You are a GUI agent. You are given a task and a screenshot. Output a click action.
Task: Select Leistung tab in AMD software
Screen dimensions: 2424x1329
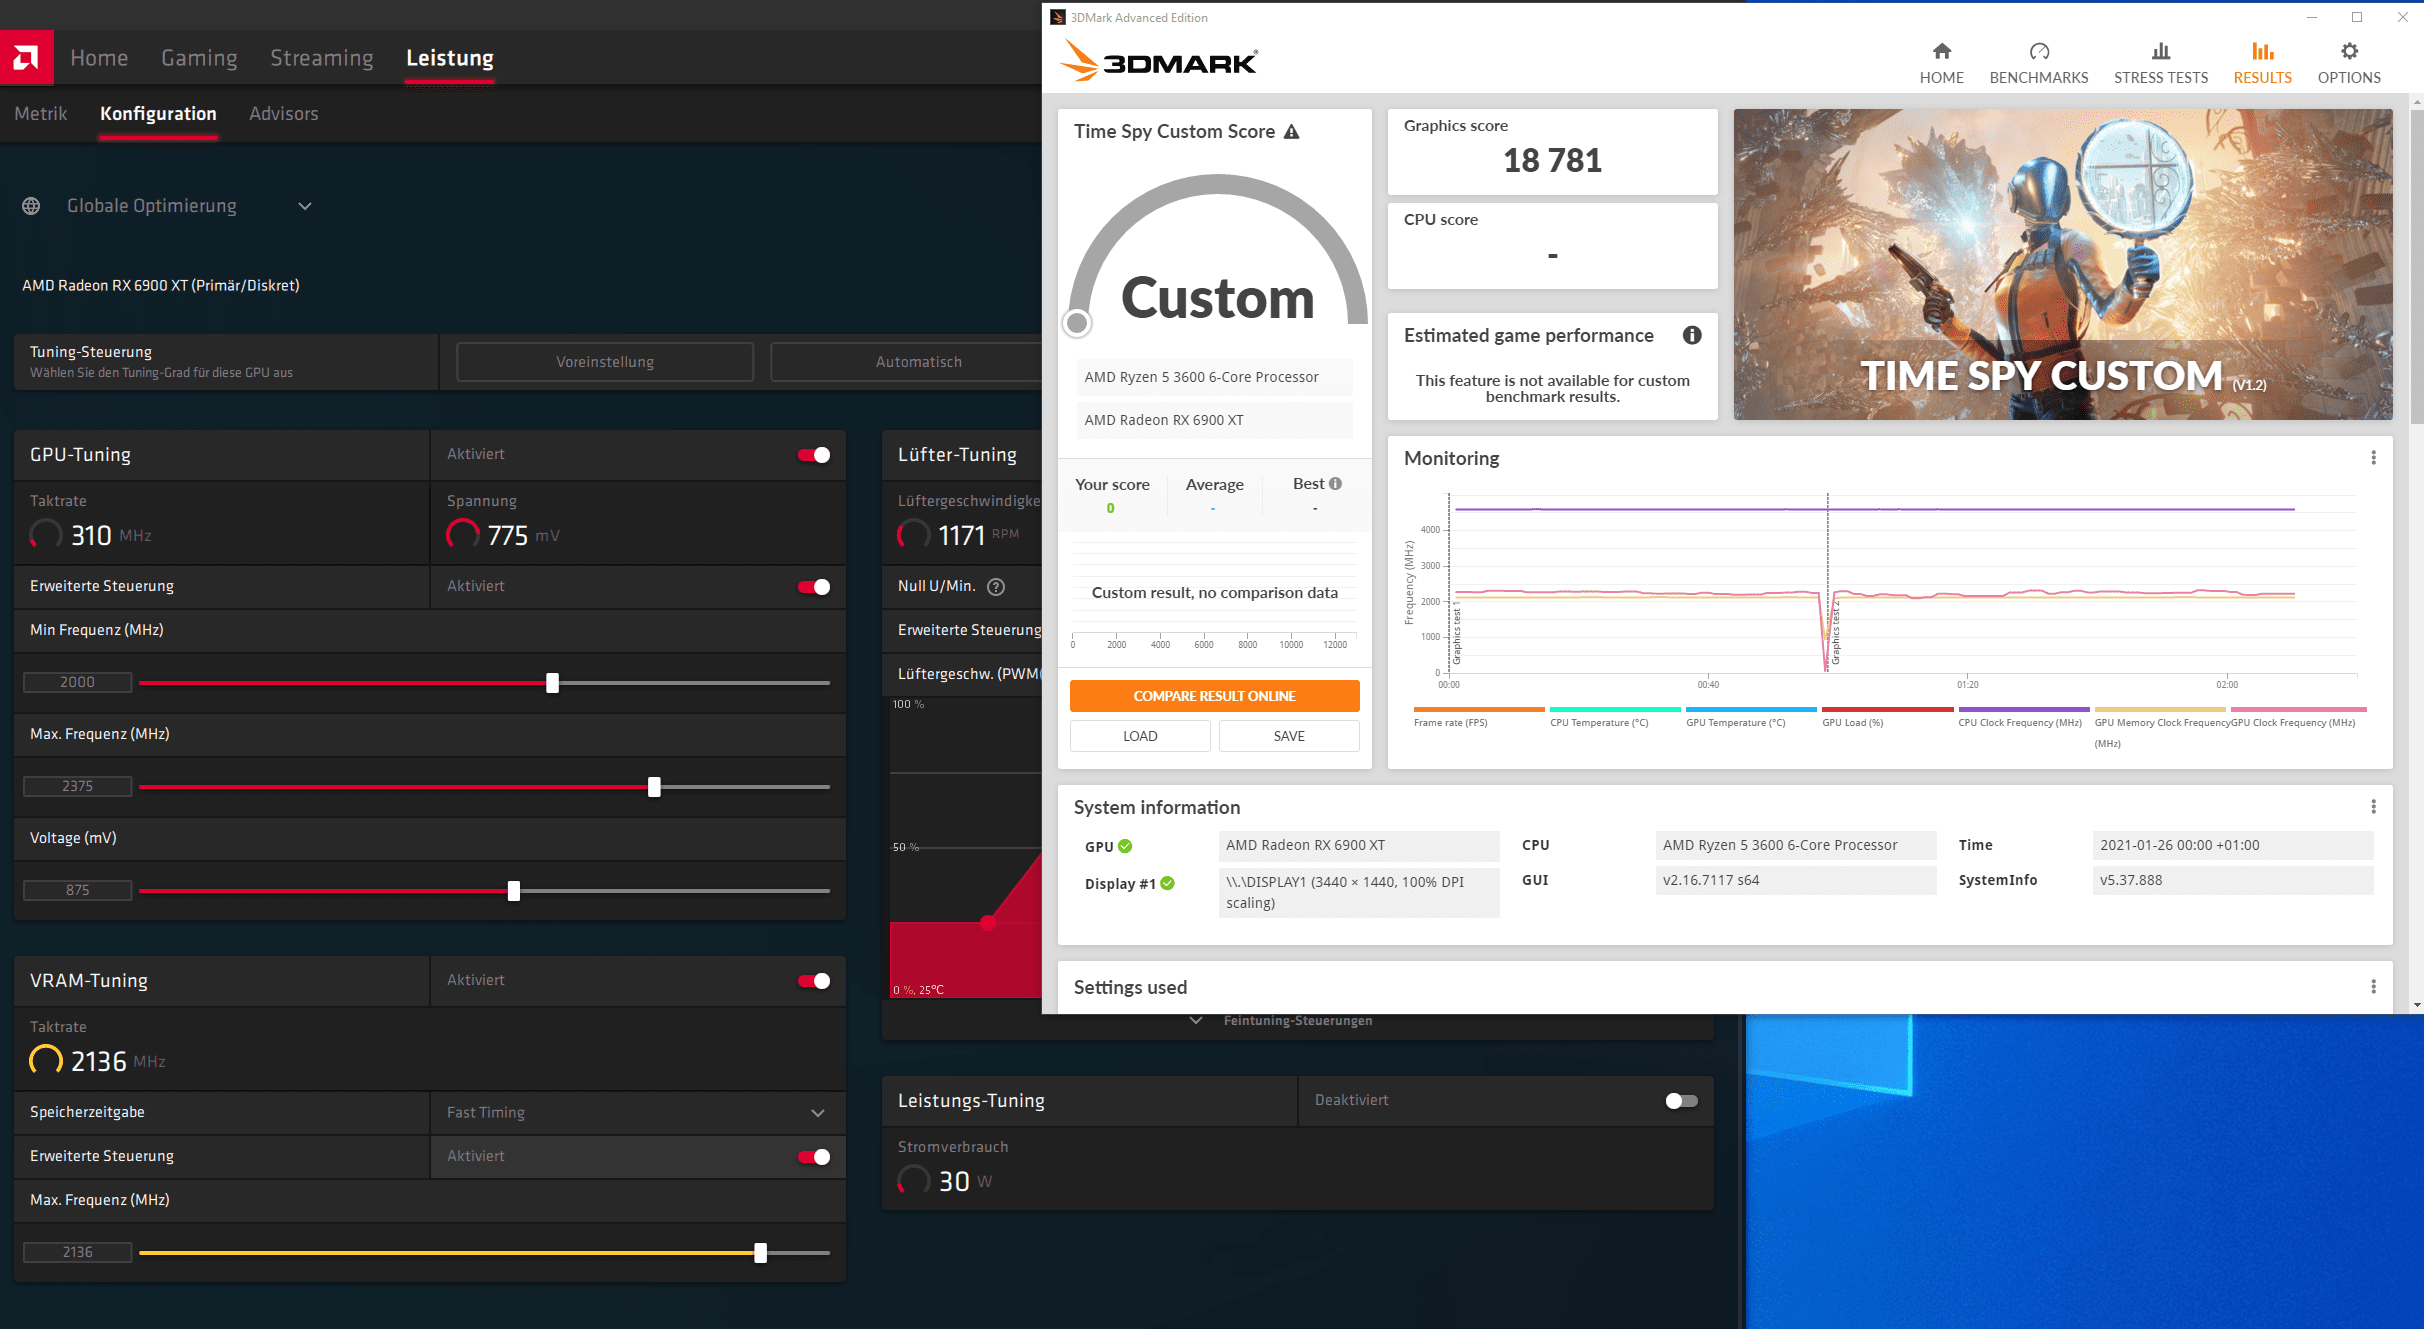pos(450,56)
